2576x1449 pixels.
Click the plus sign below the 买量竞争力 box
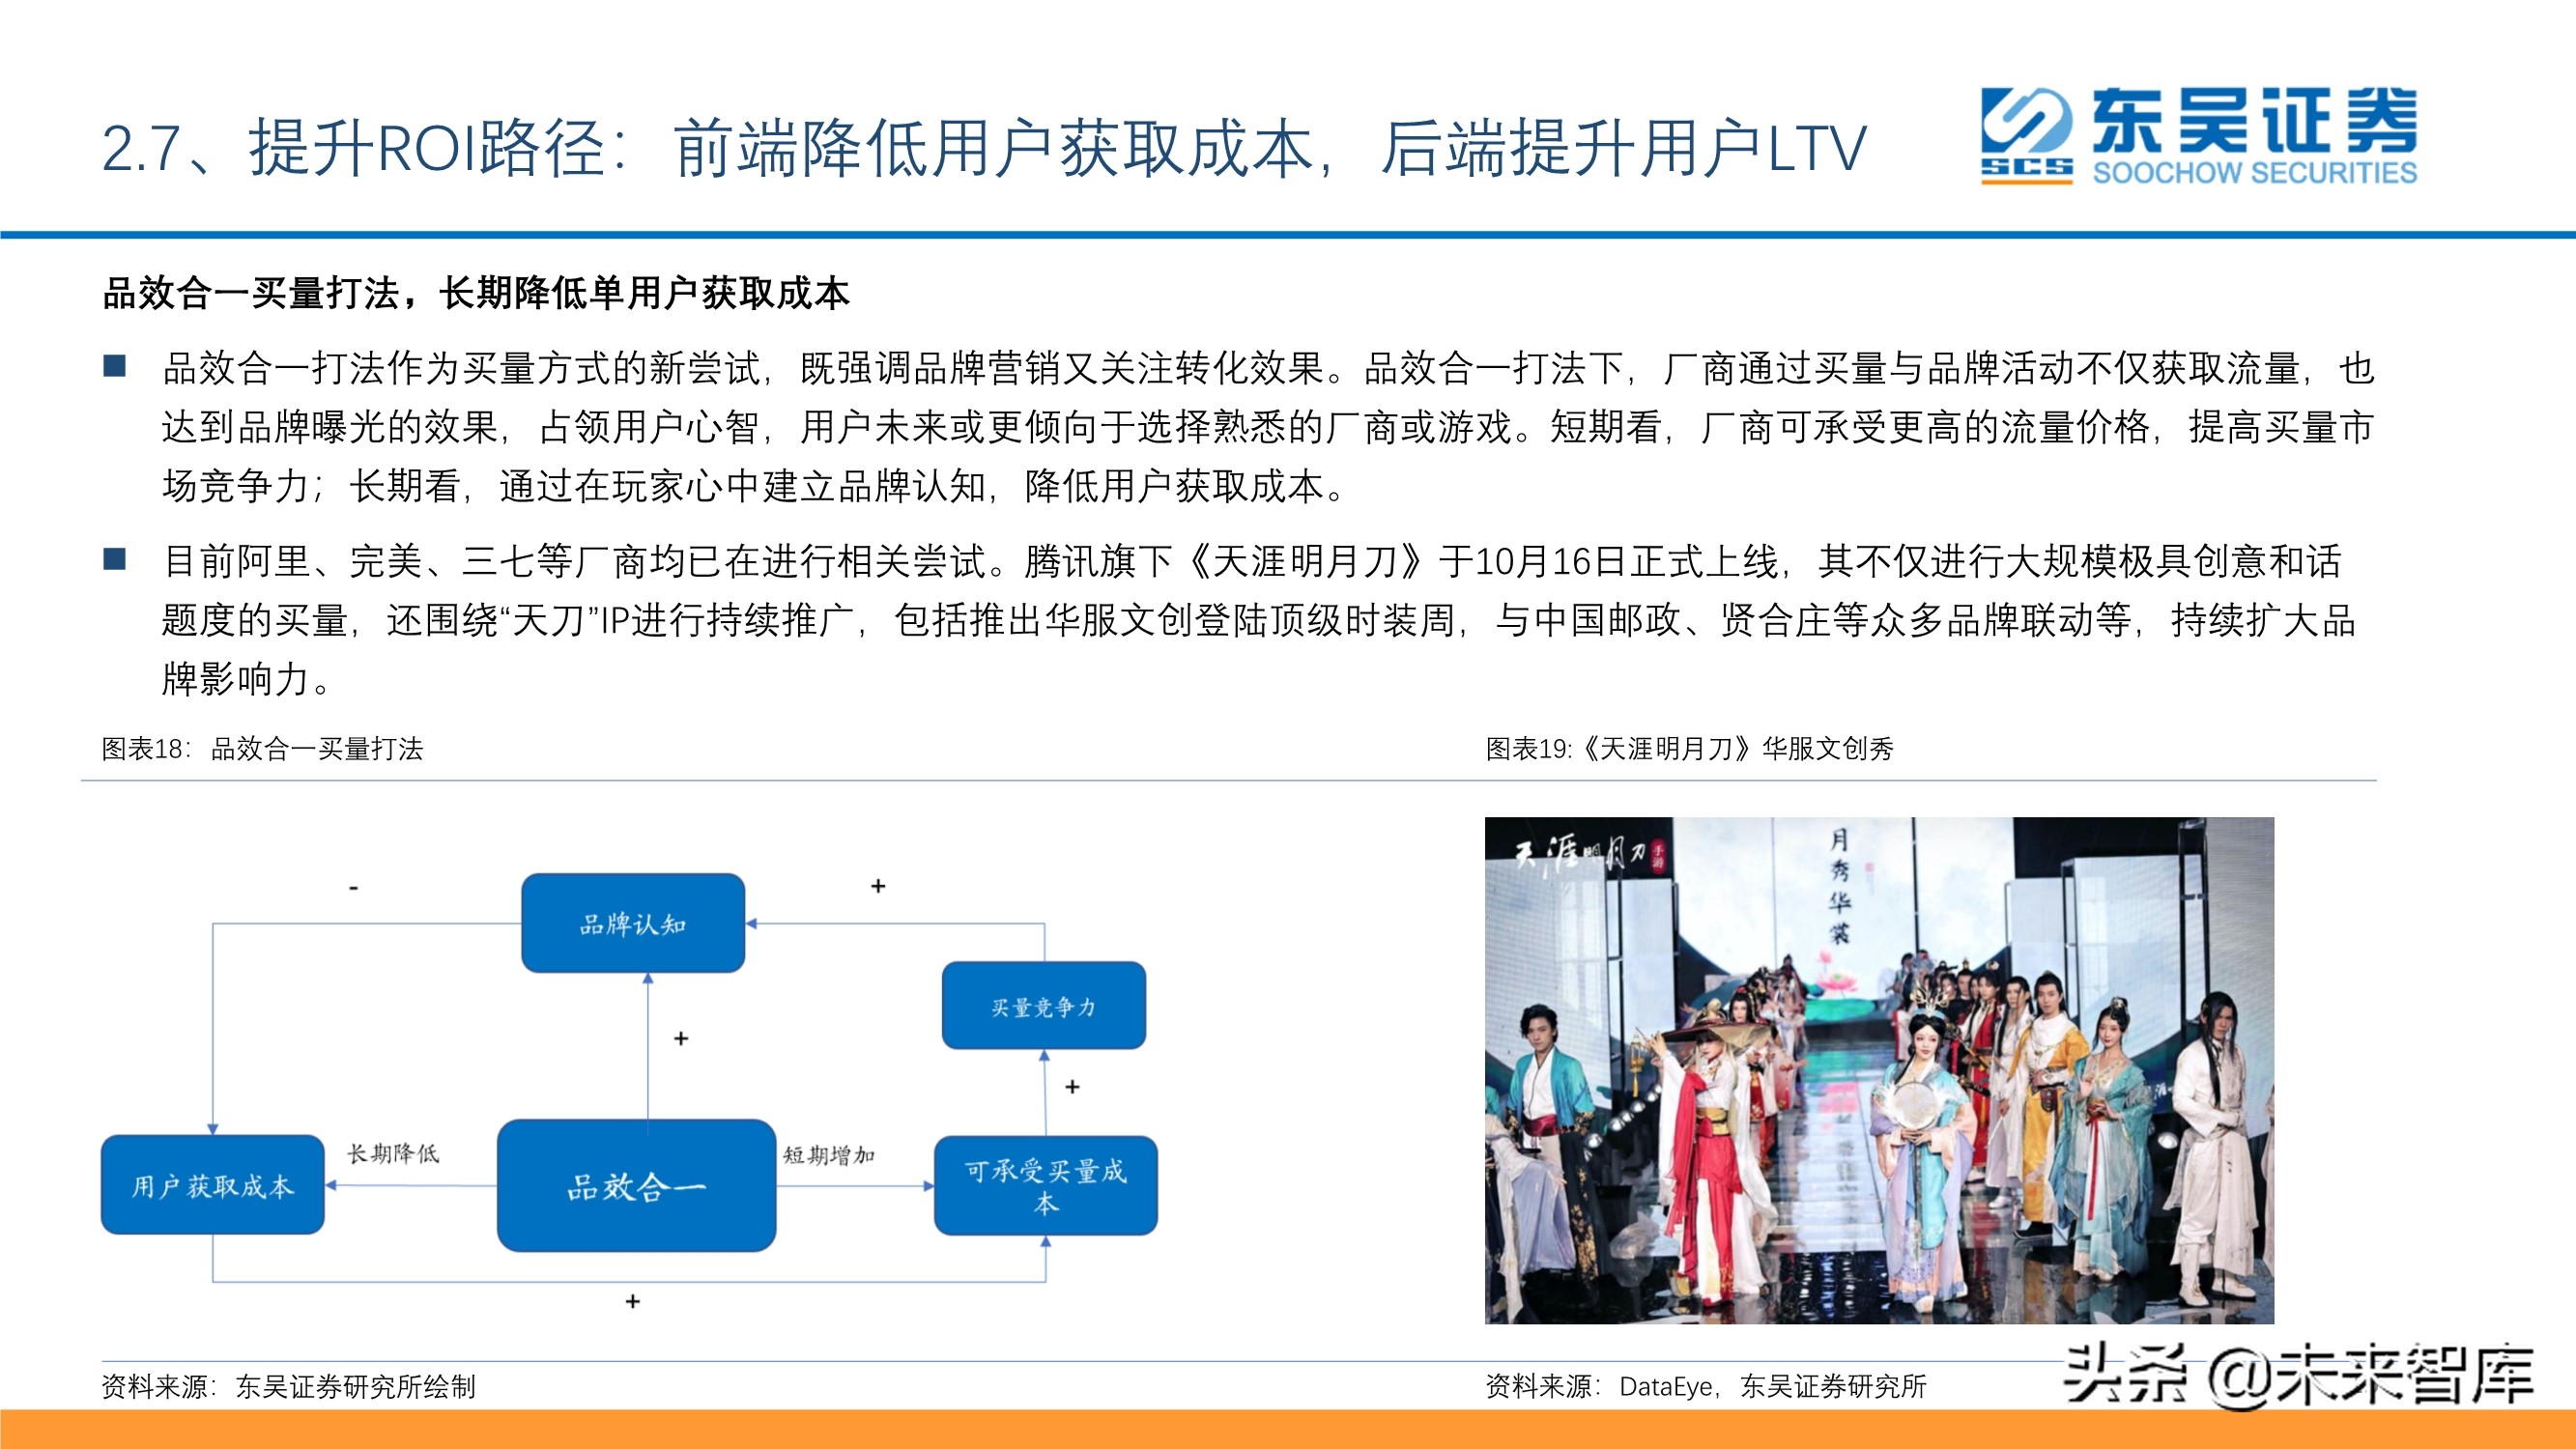pos(1072,1086)
